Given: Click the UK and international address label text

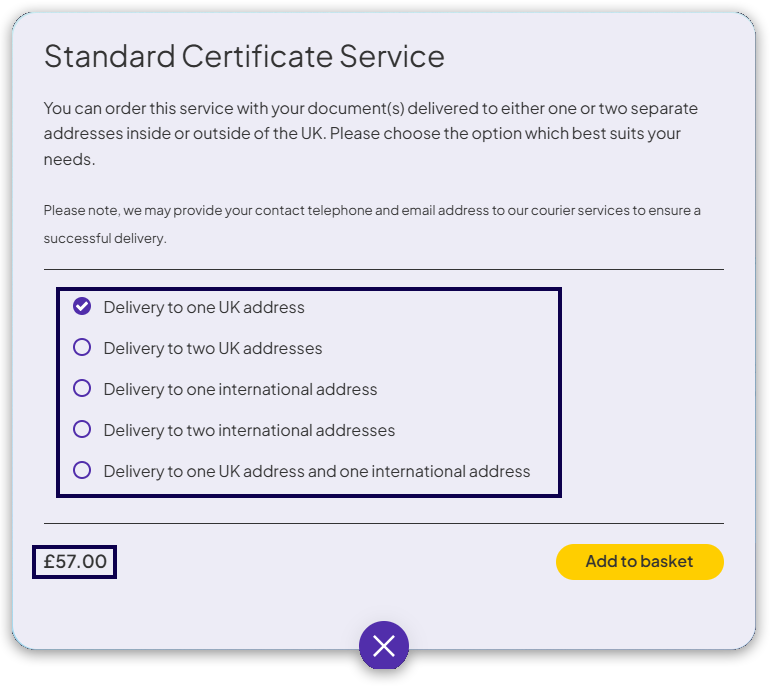Looking at the screenshot, I should tap(317, 471).
